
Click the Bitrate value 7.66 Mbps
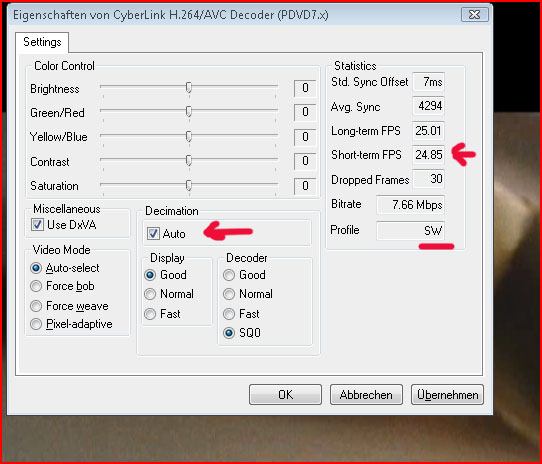pos(410,205)
